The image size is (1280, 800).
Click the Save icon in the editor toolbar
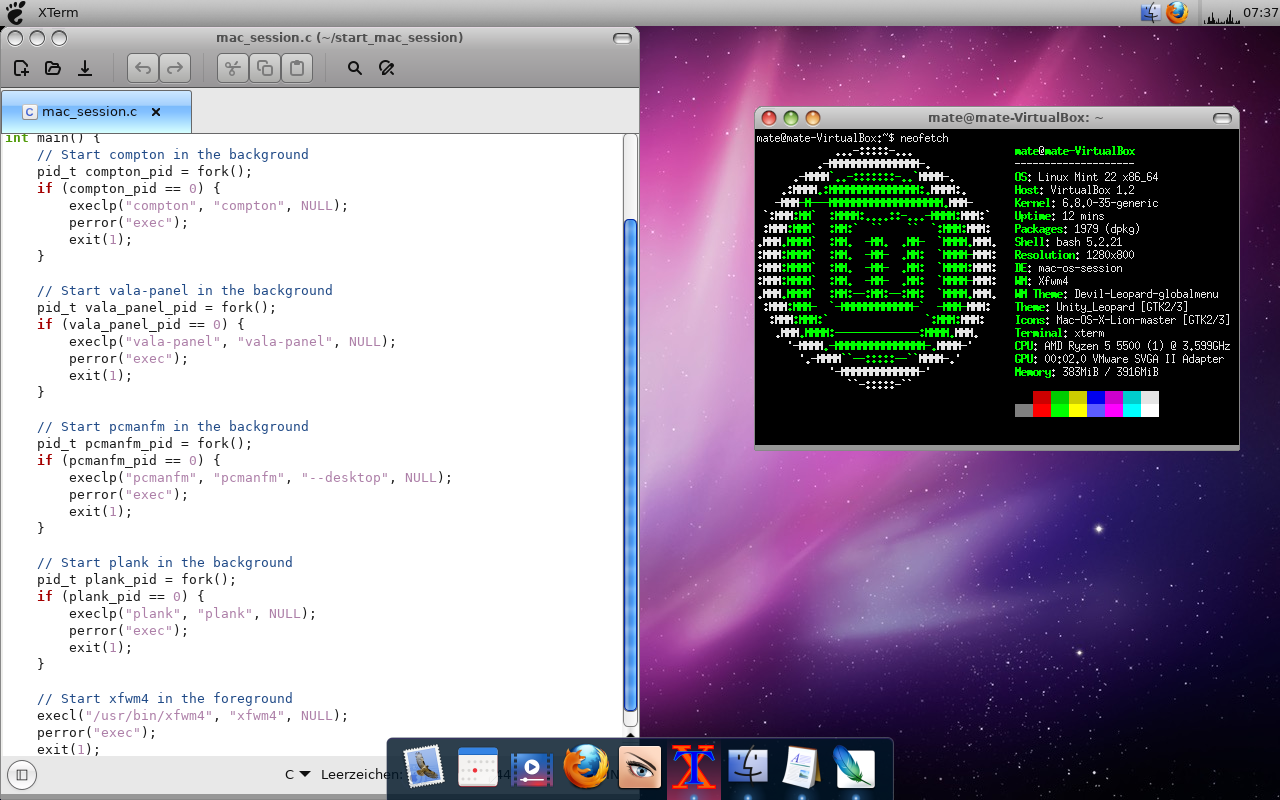85,68
